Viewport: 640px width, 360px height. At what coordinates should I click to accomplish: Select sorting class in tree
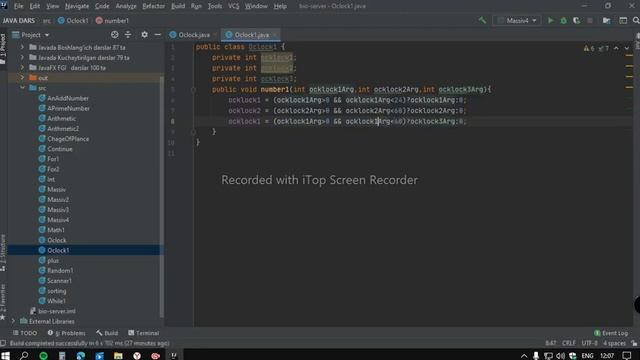56,291
